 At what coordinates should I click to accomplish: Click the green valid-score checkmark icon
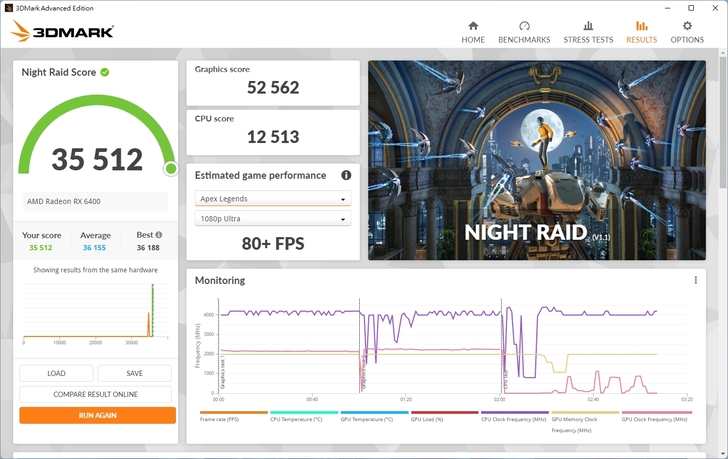105,72
